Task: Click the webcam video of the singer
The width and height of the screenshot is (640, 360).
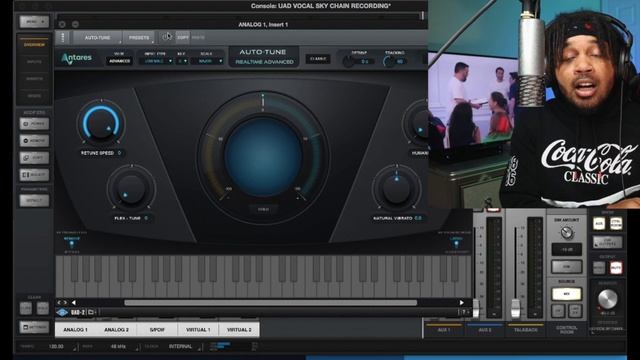Action: pos(534,104)
